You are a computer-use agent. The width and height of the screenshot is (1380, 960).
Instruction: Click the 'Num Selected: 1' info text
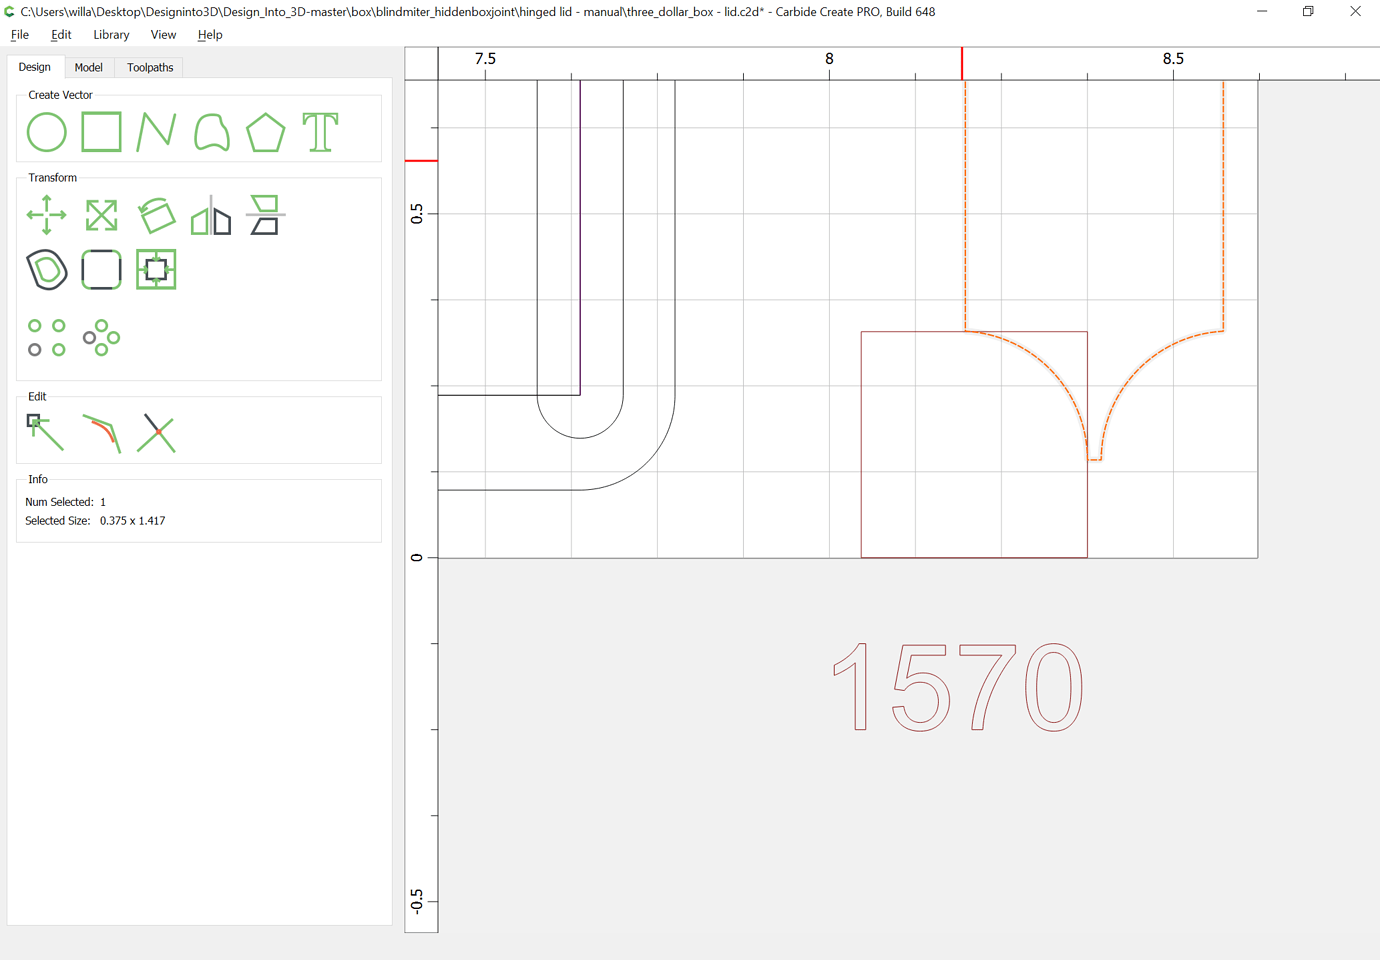tap(65, 502)
